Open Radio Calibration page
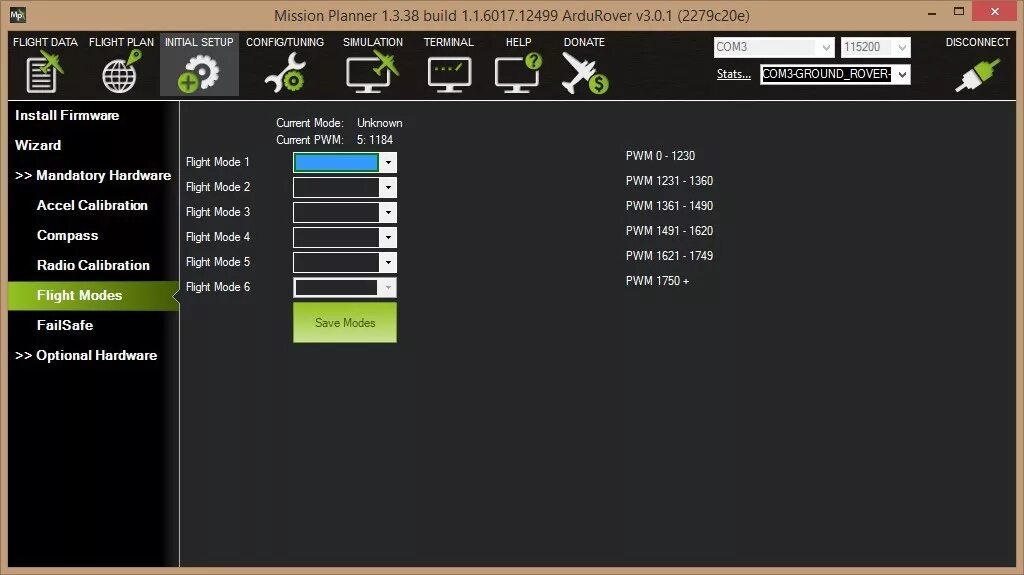The image size is (1024, 575). 93,265
